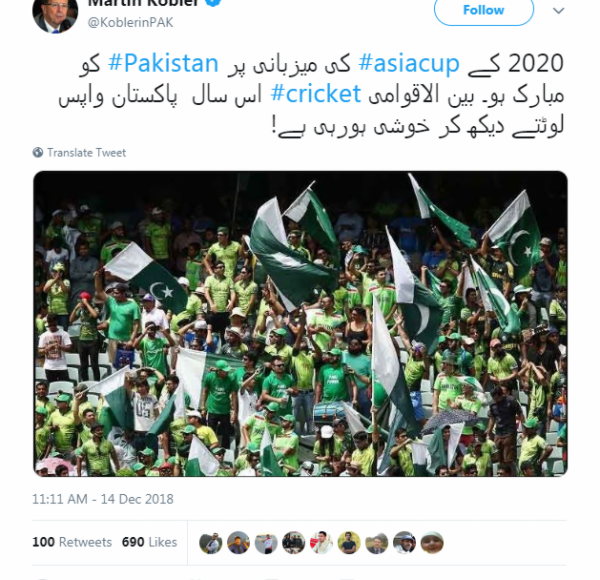View the 690 Likes list
This screenshot has height=580, width=600.
point(149,542)
